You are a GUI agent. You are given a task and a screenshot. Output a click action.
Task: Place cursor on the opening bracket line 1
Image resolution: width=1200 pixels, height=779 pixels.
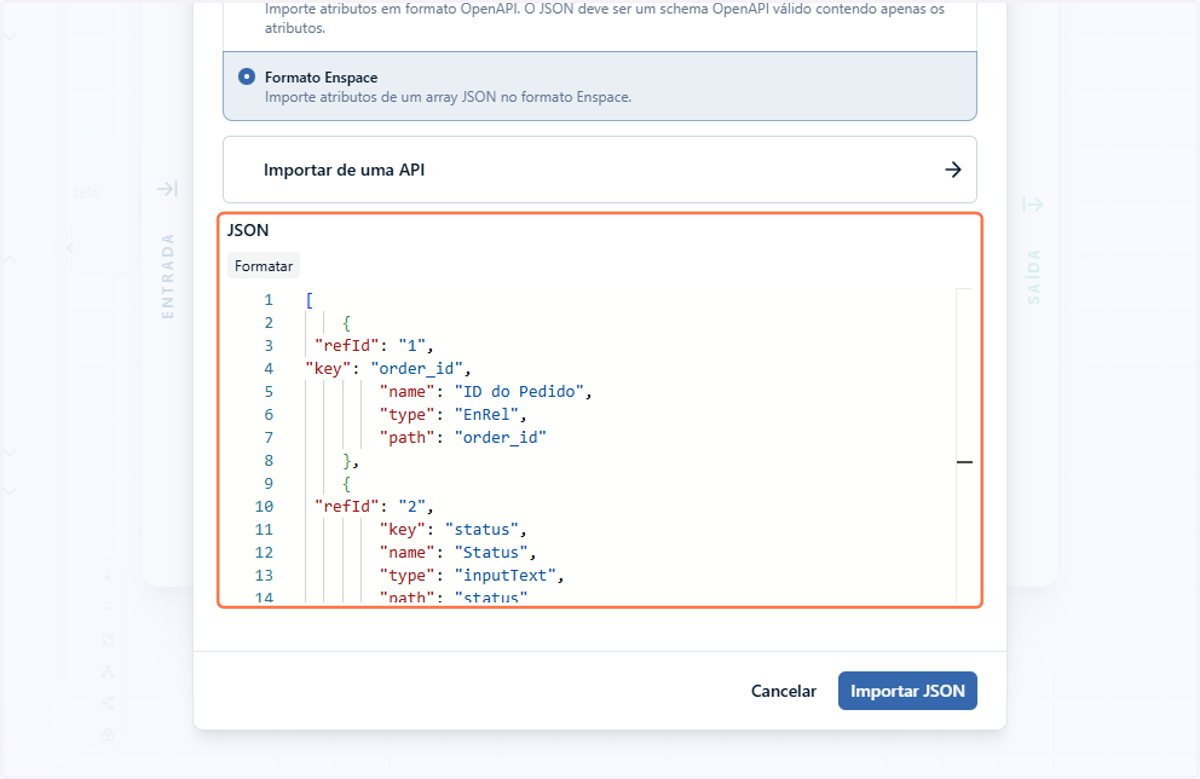(310, 300)
